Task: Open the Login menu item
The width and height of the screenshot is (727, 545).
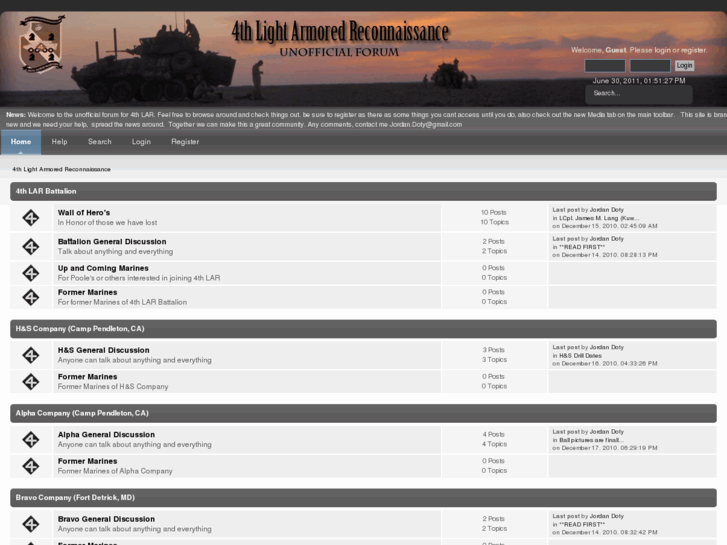Action: 141,142
